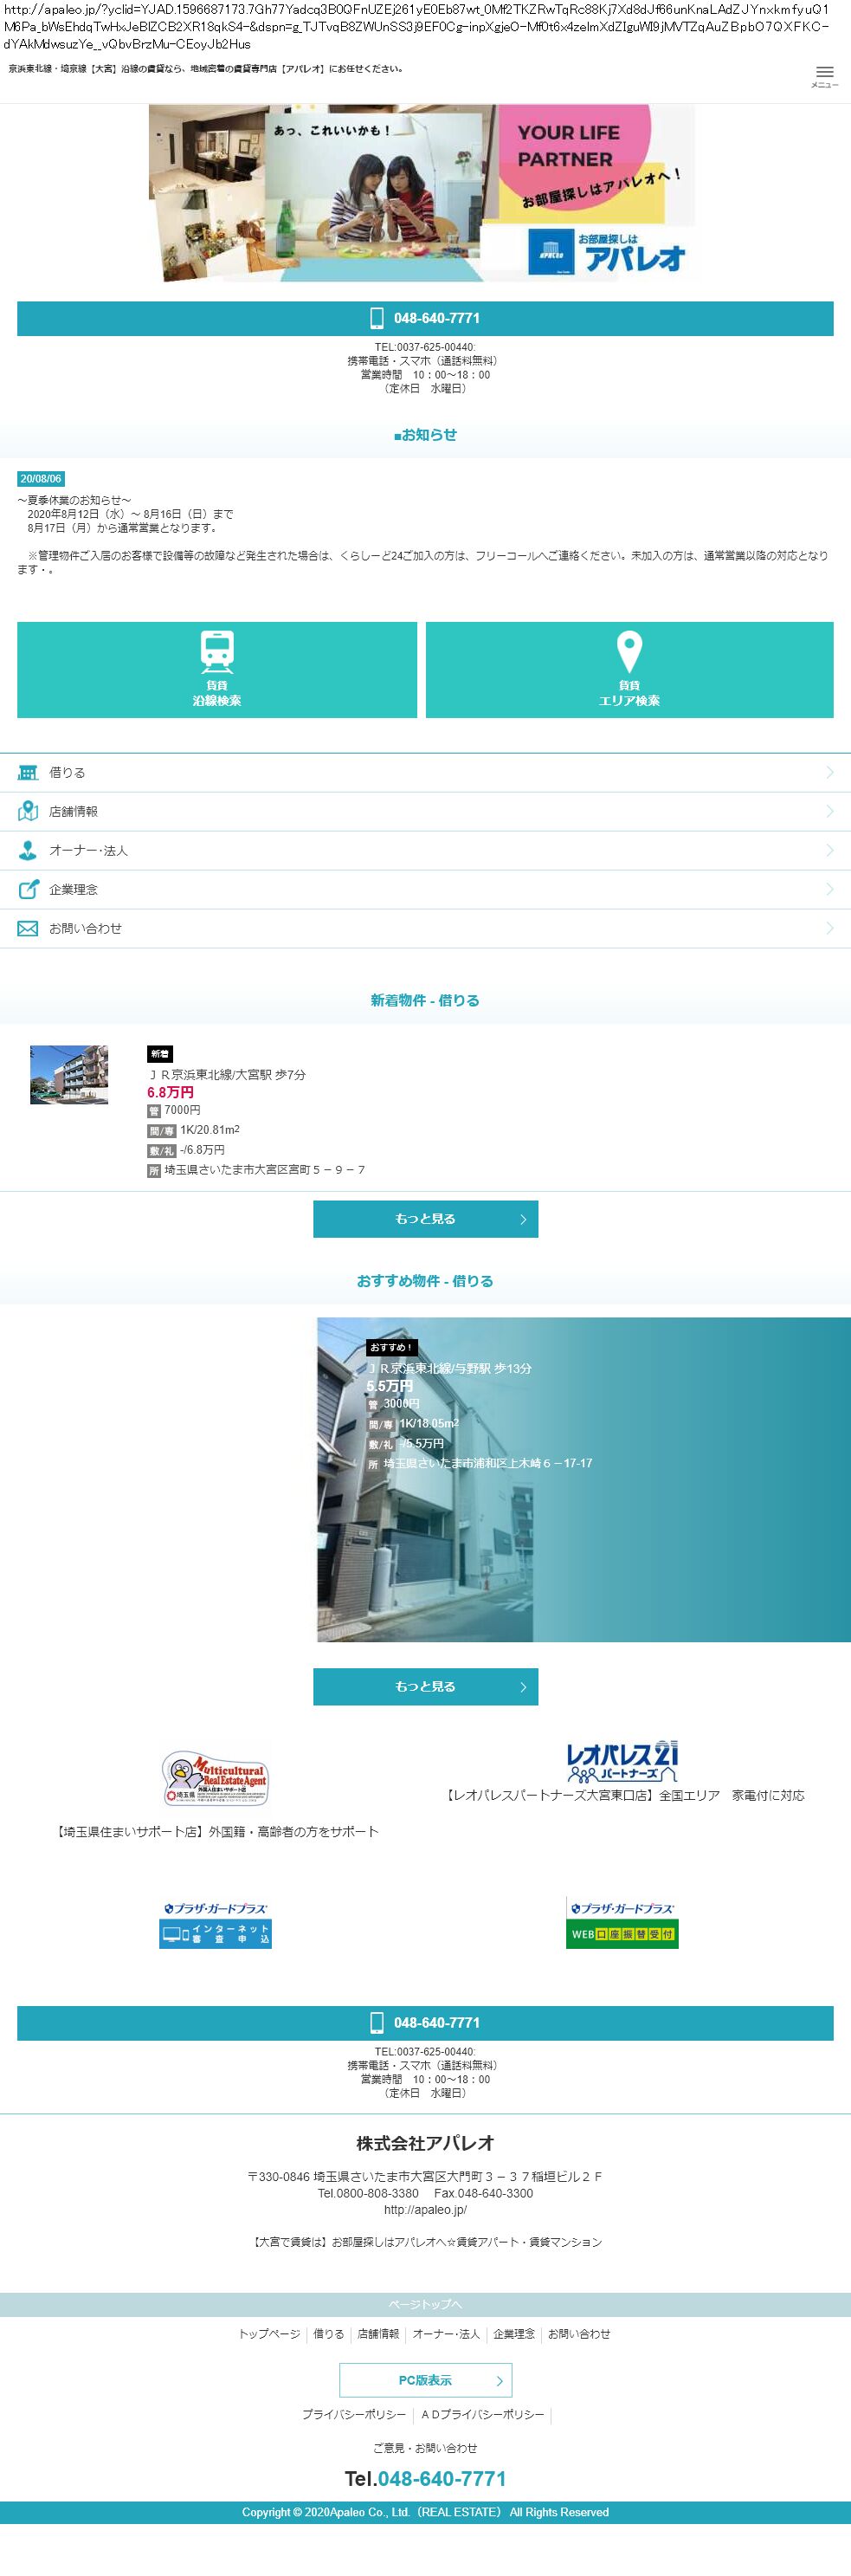
Task: Click ページトップへ bar
Action: coord(425,2304)
